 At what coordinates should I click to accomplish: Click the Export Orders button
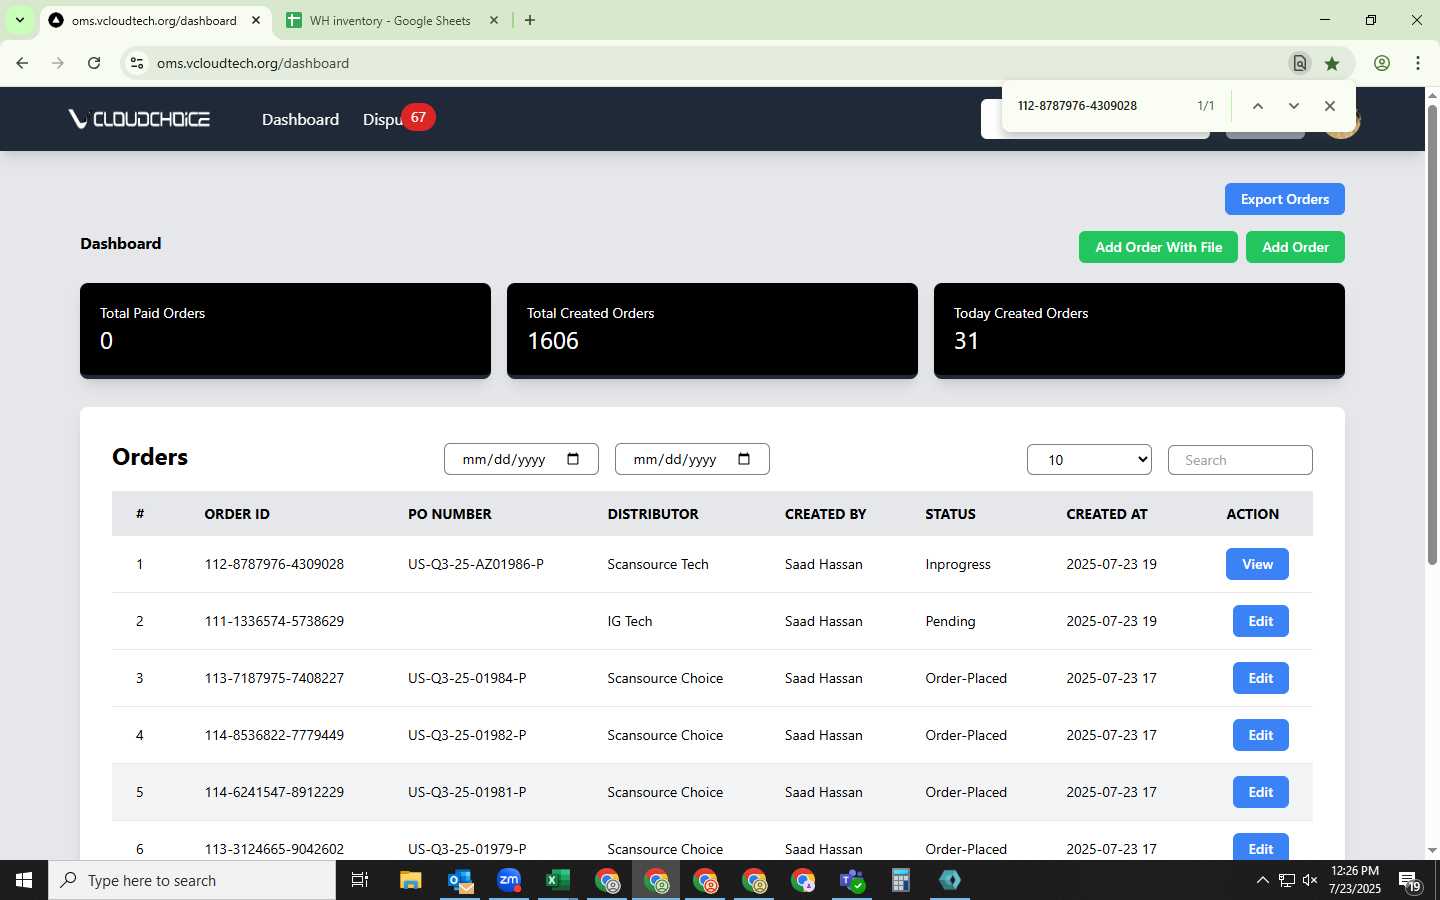tap(1285, 199)
